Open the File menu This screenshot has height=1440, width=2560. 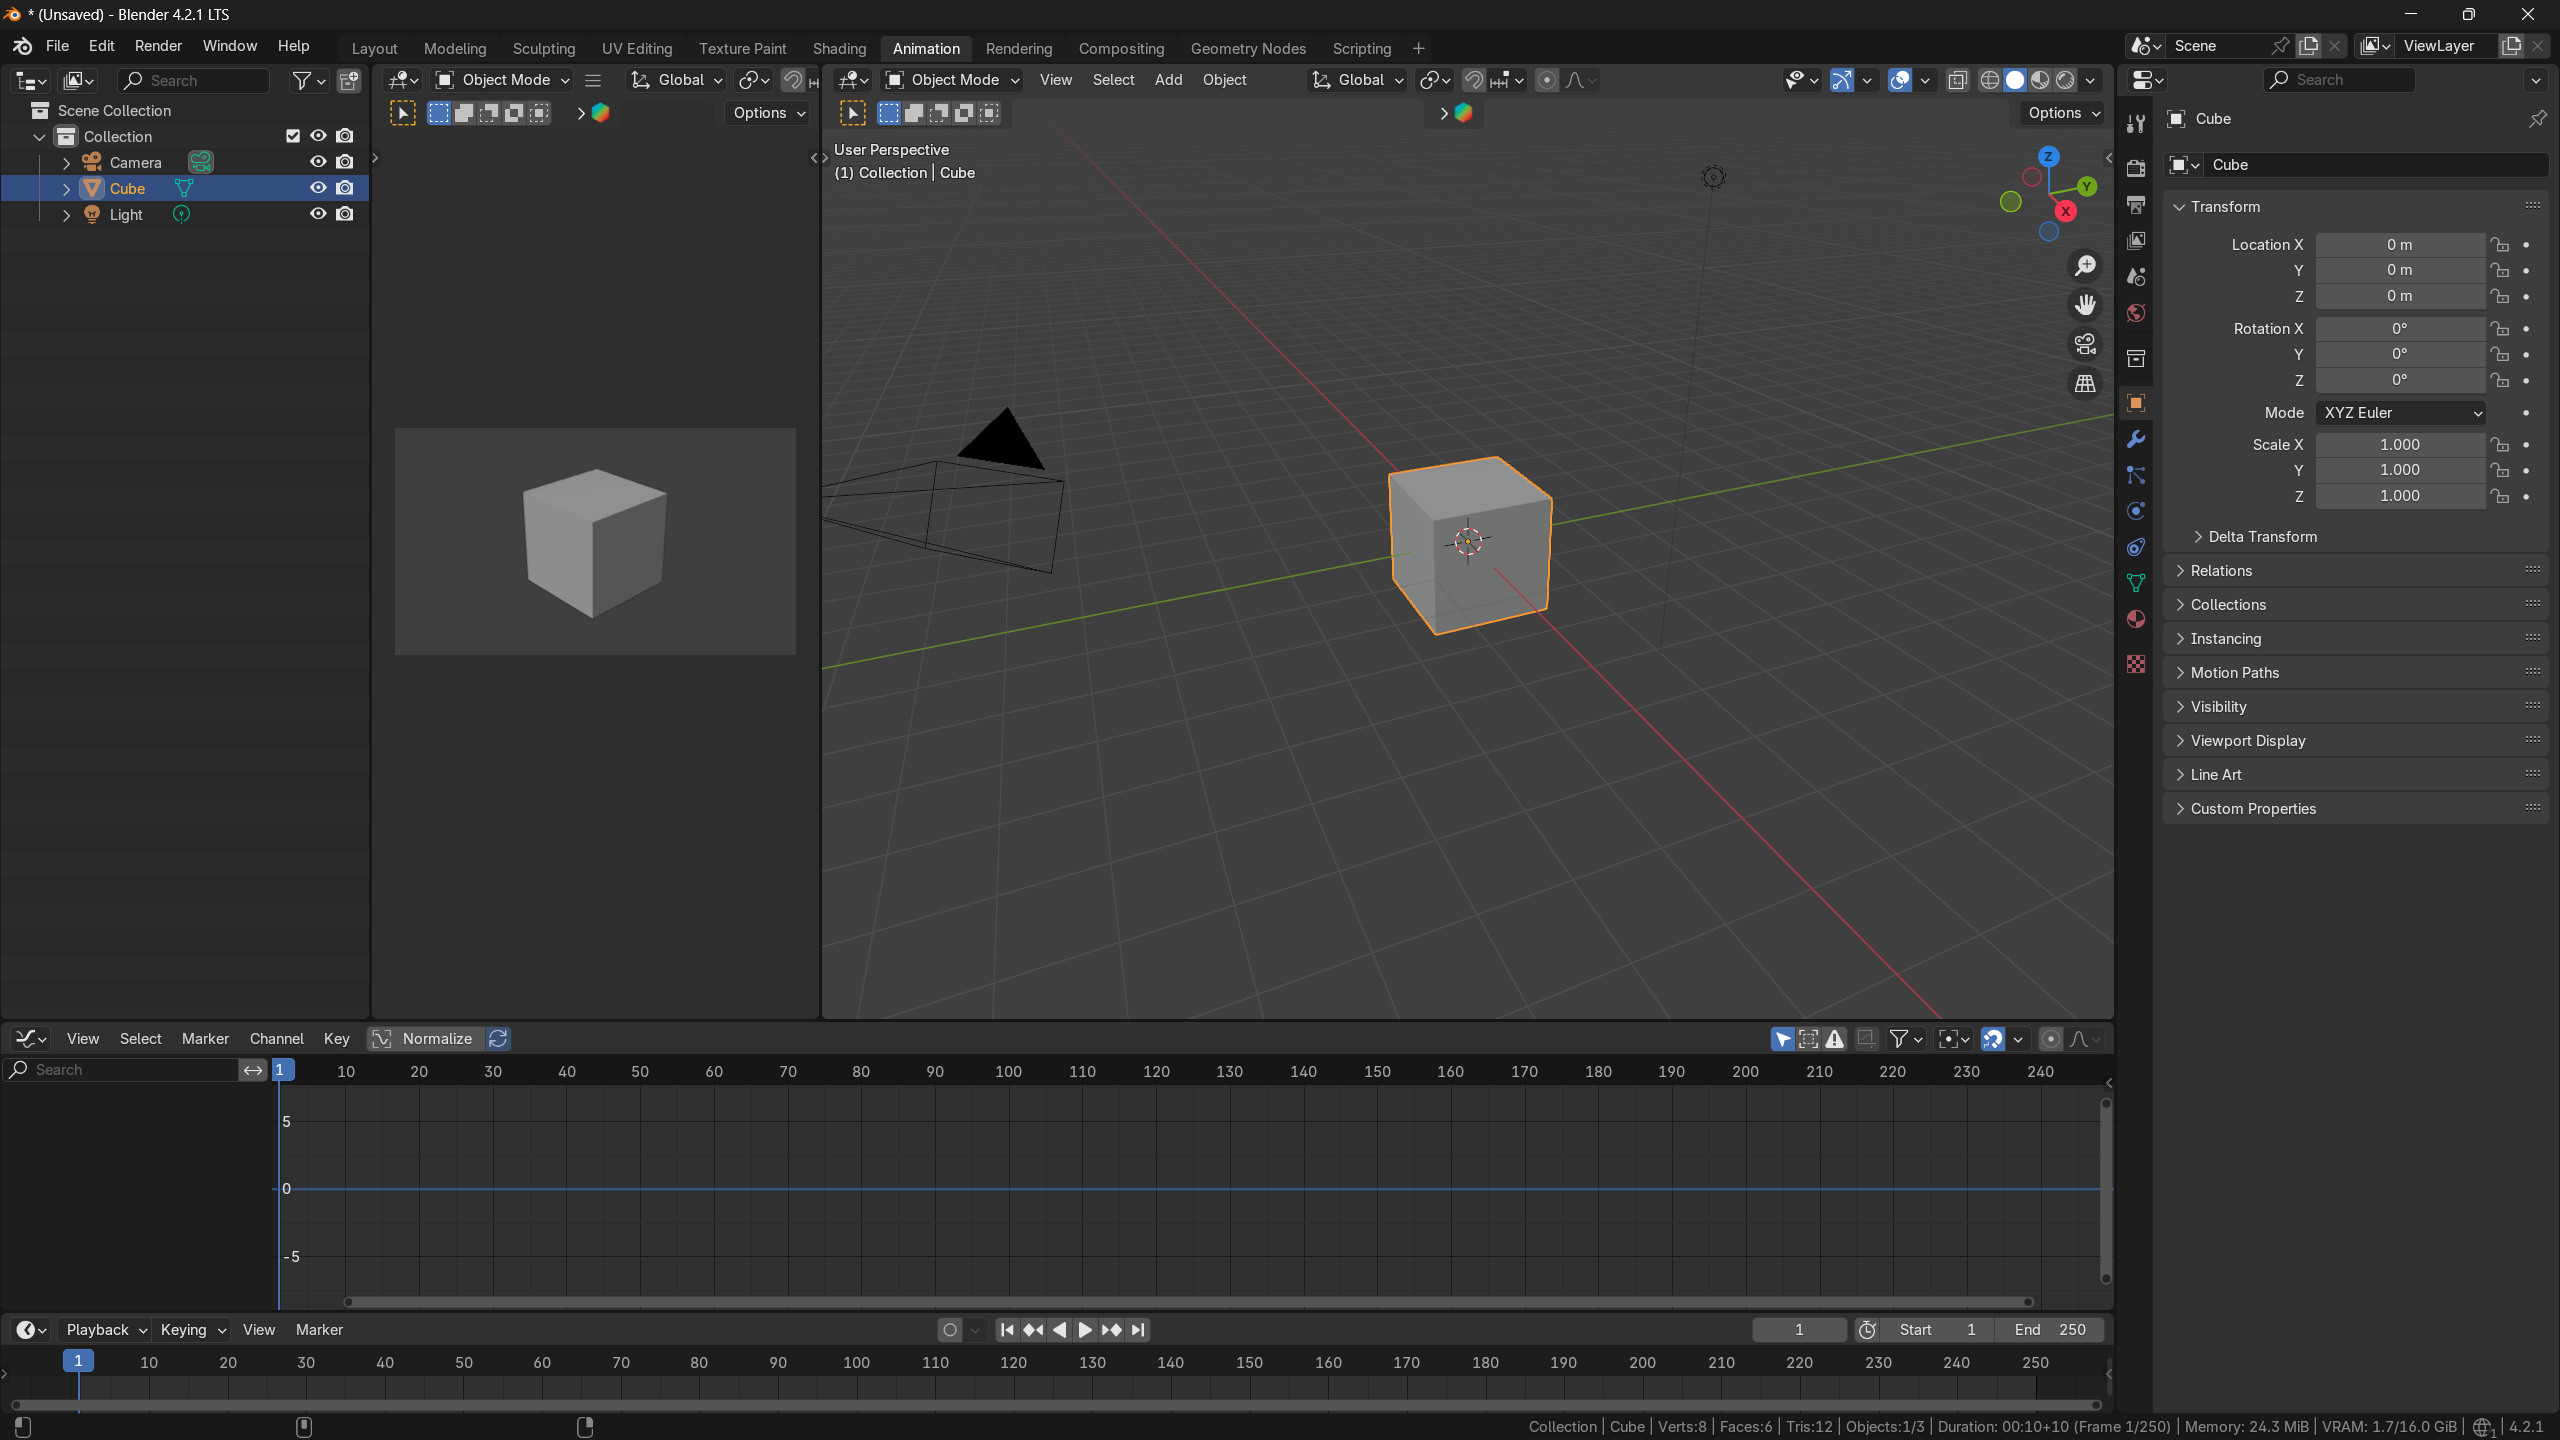(57, 46)
